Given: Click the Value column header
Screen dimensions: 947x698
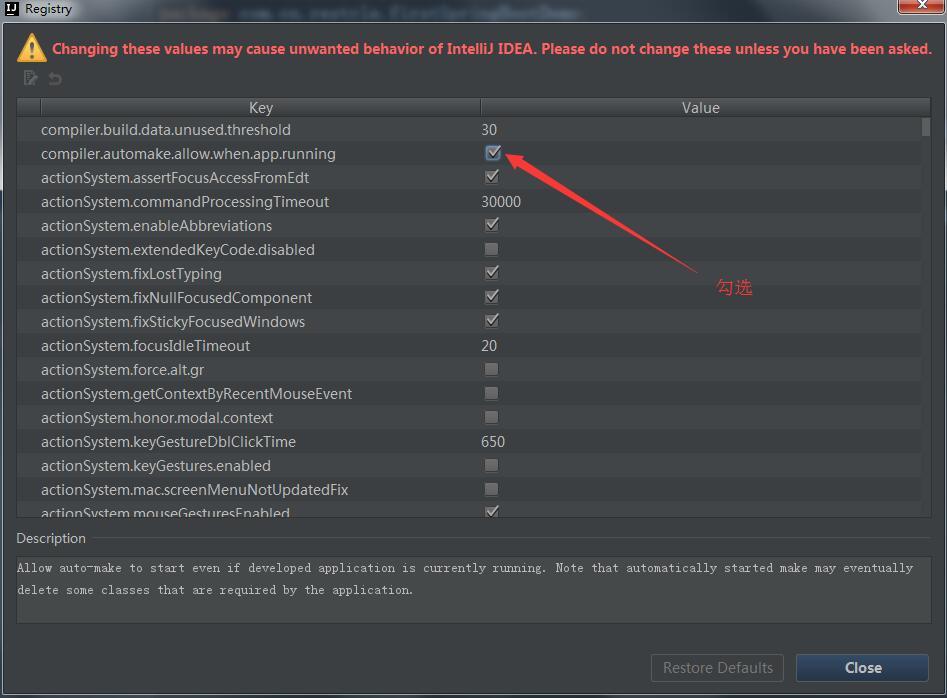Looking at the screenshot, I should [x=700, y=107].
